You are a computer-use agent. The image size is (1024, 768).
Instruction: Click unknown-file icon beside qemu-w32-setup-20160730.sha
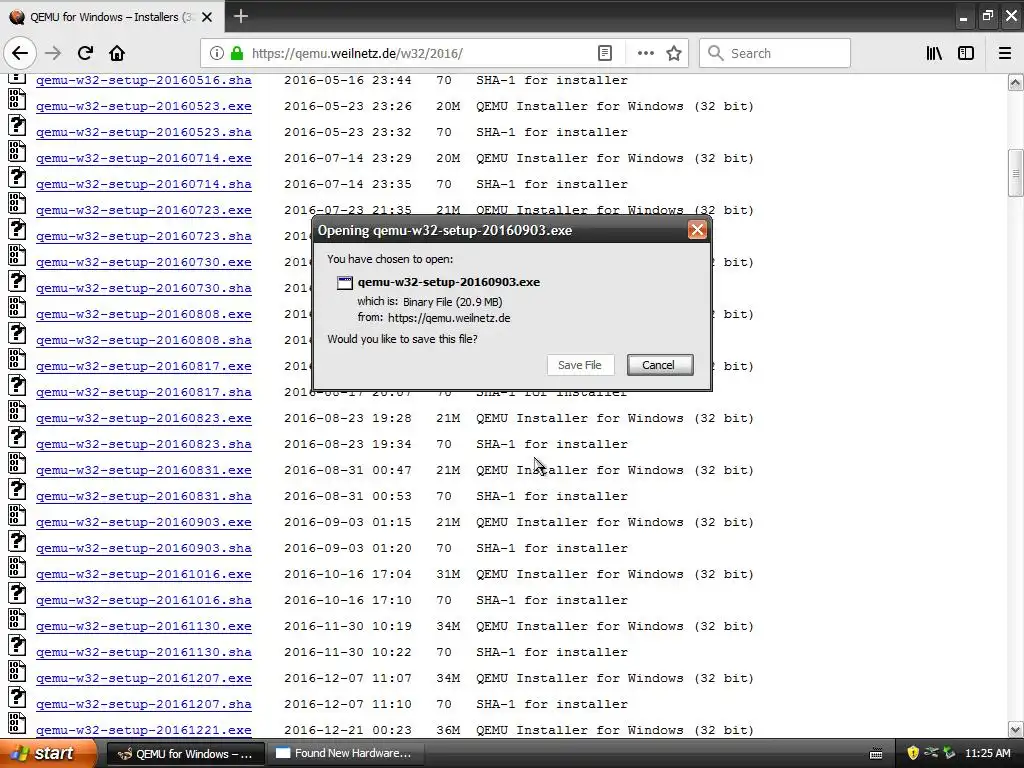tap(17, 281)
